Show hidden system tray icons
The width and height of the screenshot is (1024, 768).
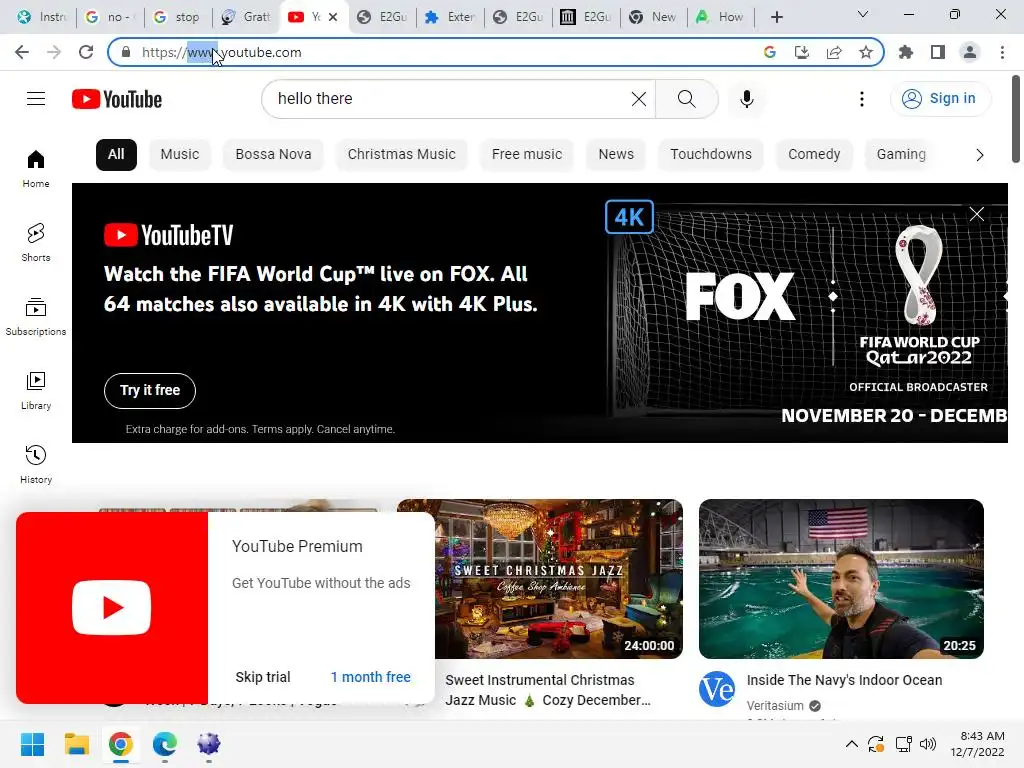point(852,744)
